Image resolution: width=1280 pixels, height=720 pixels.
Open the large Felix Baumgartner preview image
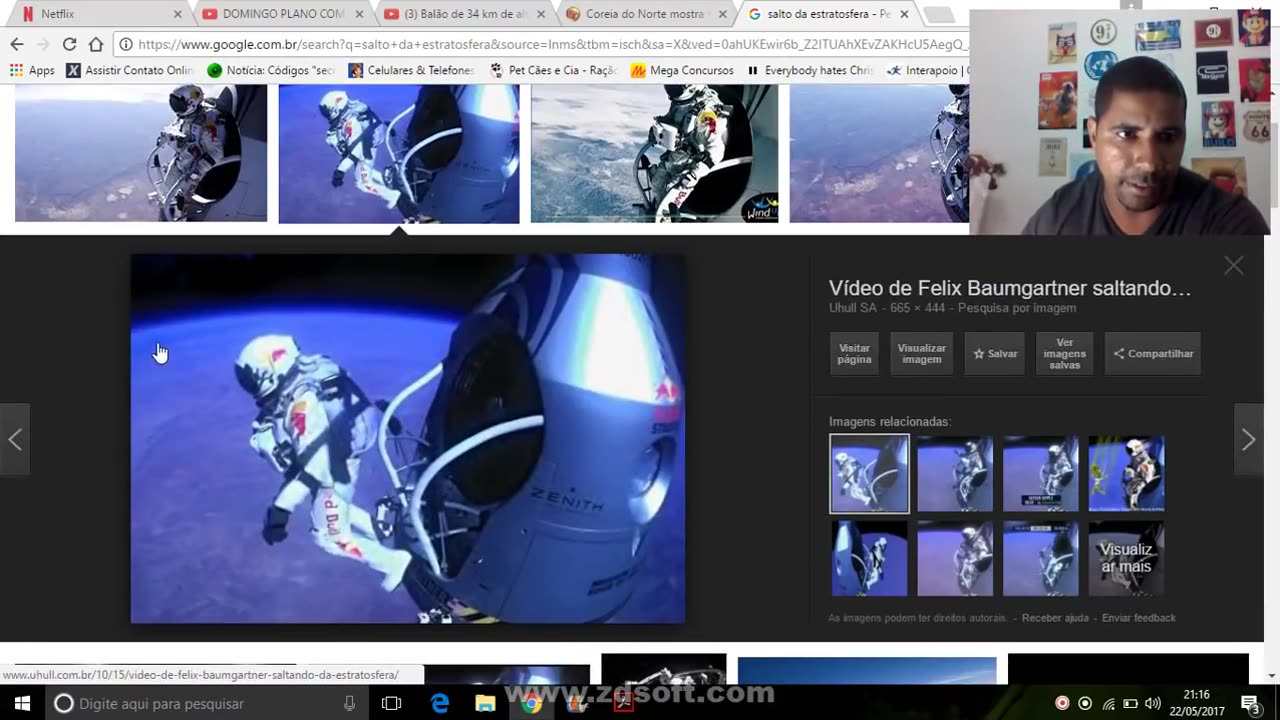coord(408,439)
